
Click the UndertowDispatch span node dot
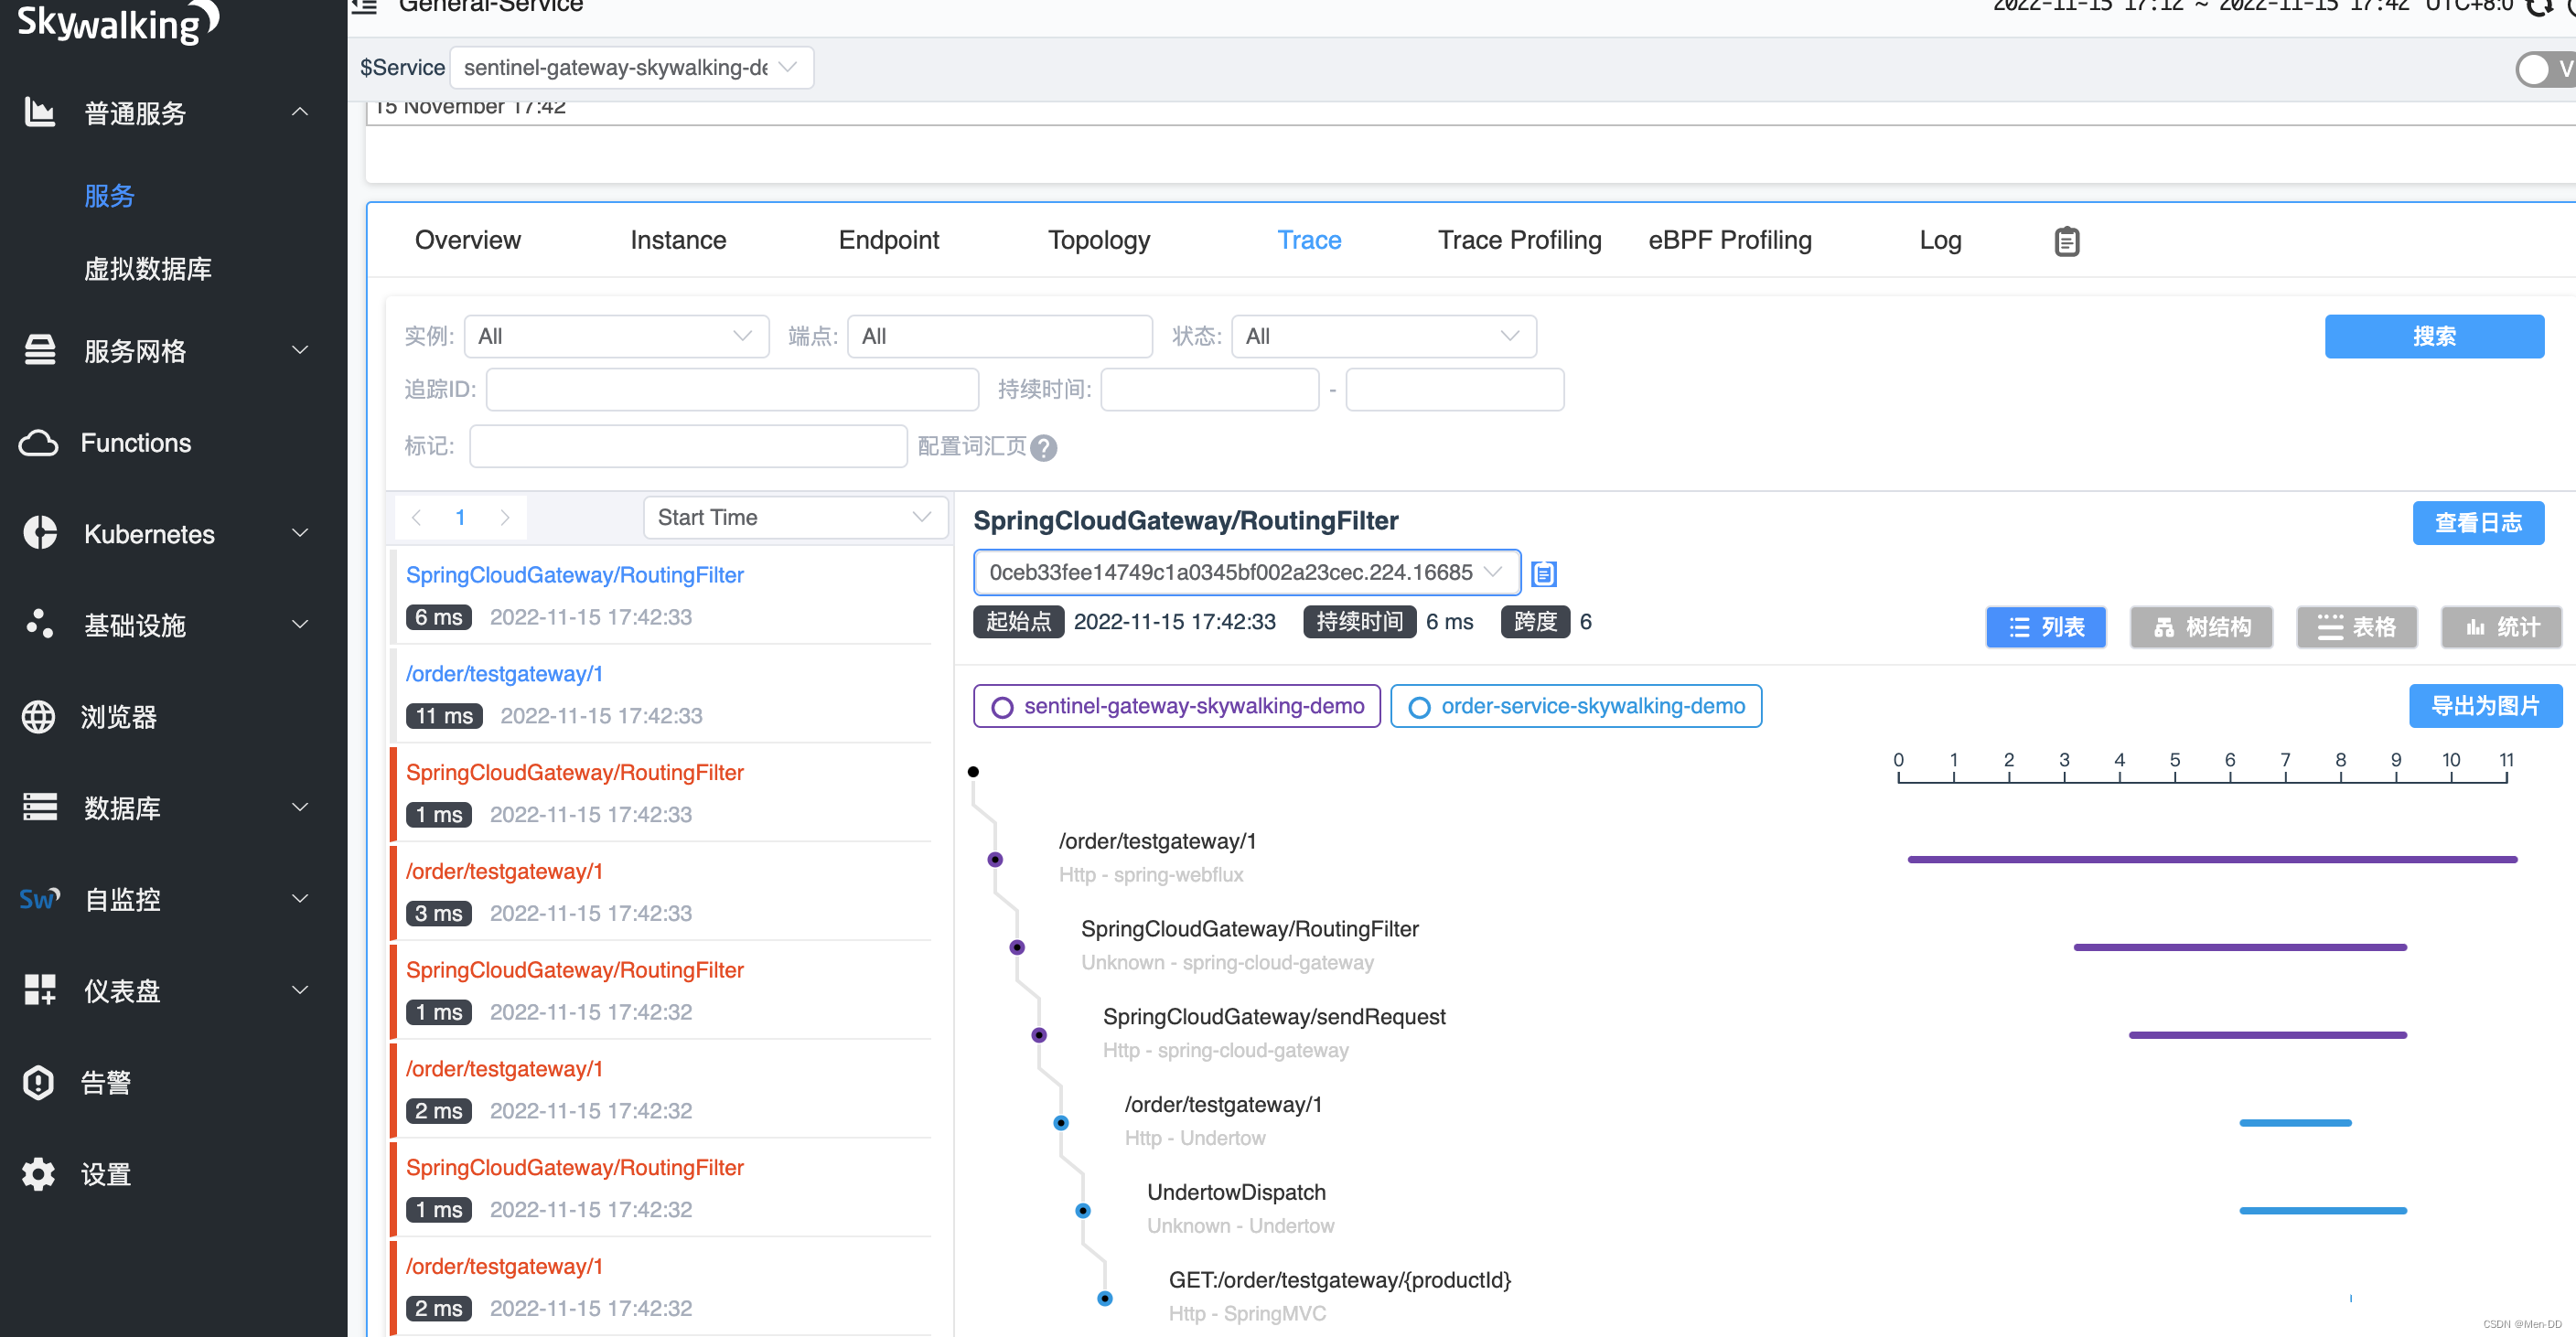tap(1083, 1210)
